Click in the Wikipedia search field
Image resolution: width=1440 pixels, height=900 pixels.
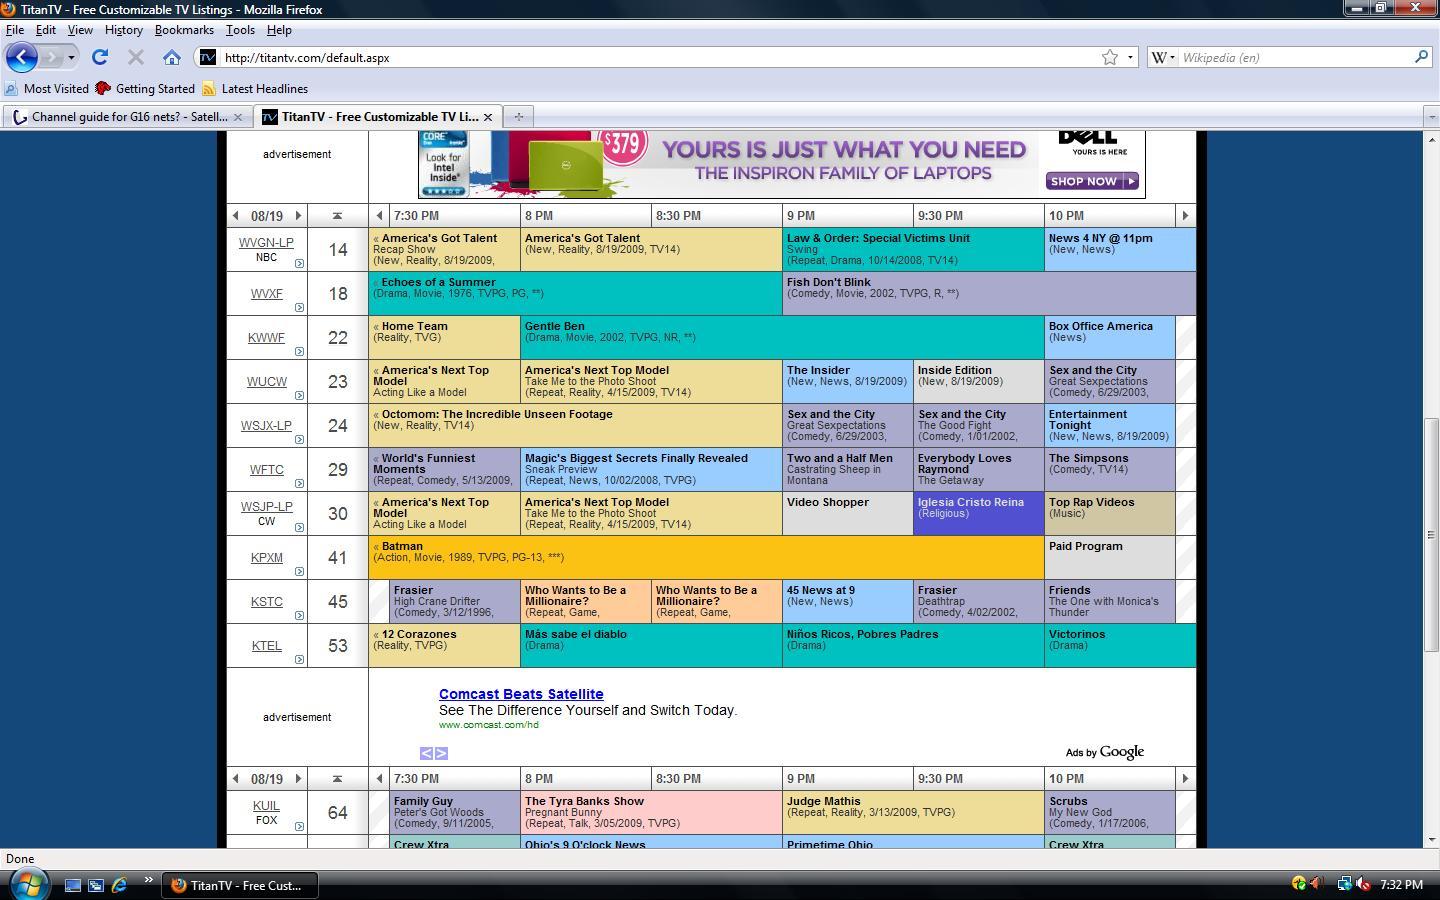point(1295,57)
